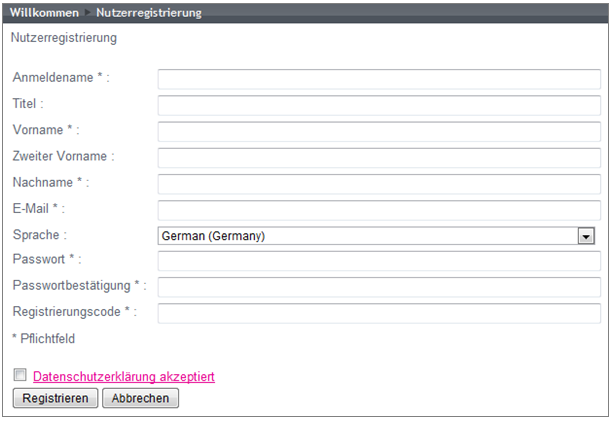This screenshot has height=421, width=613.
Task: Click the German (Germany) language selector
Action: [x=376, y=236]
